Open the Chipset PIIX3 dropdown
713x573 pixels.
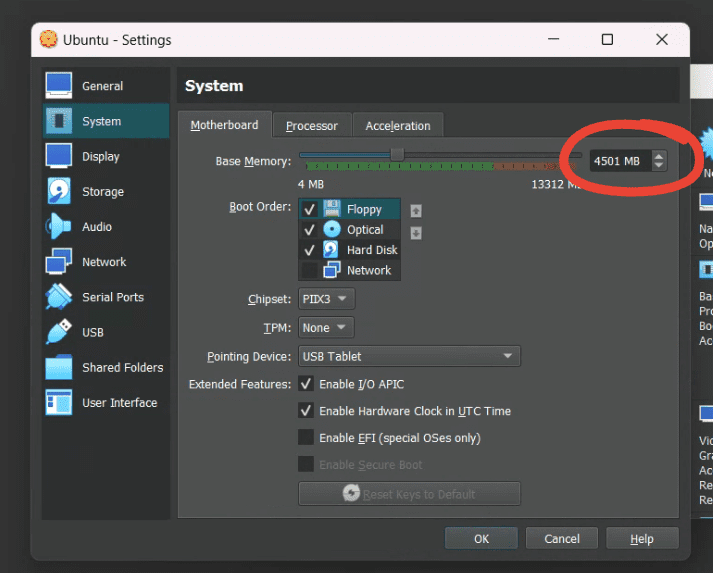click(326, 299)
